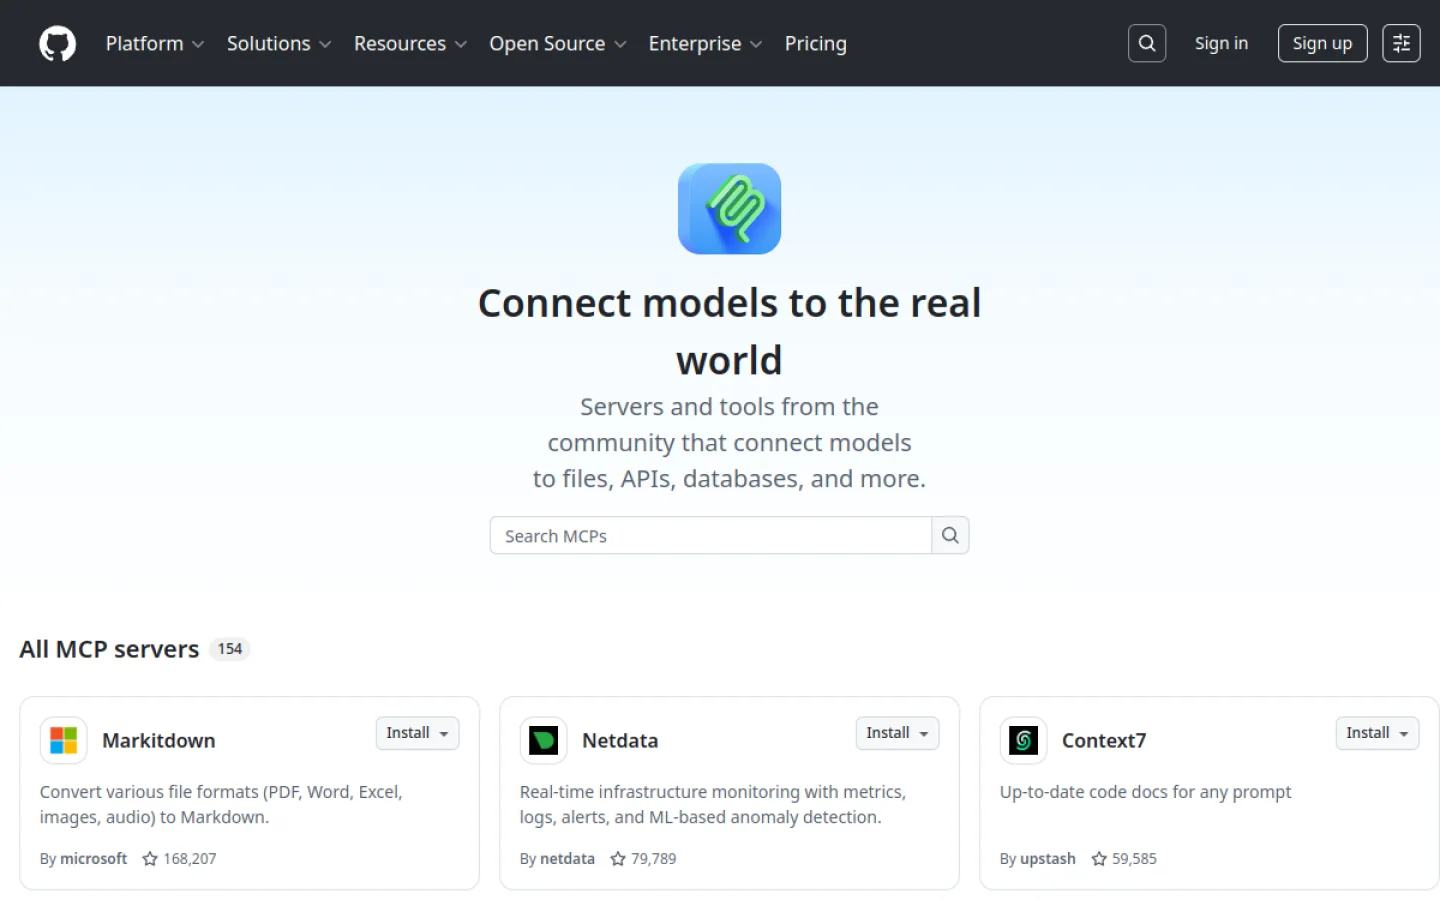Submit the MCP search with the magnifier button
Viewport: 1440px width, 900px height.
(x=950, y=535)
